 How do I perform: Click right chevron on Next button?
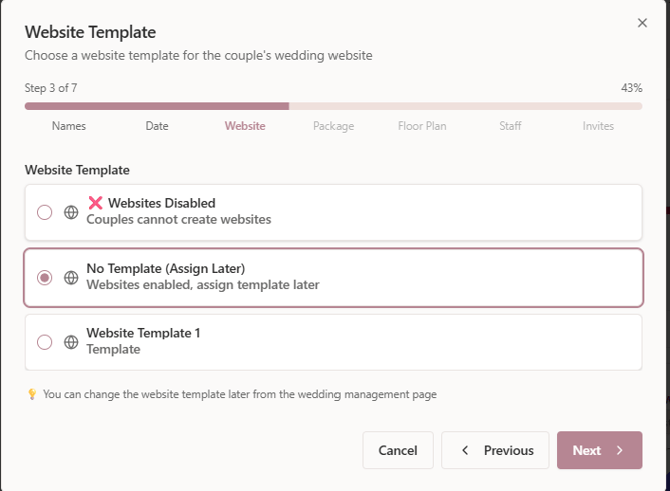coord(620,451)
